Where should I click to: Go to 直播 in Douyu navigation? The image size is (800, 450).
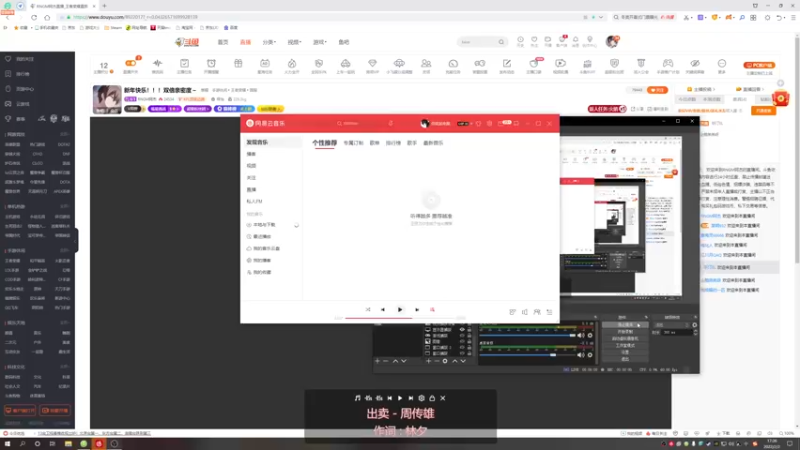(245, 42)
